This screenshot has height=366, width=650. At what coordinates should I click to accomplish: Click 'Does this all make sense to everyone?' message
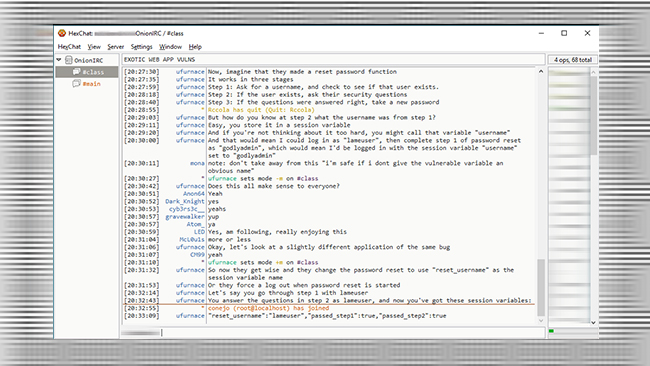[x=274, y=186]
